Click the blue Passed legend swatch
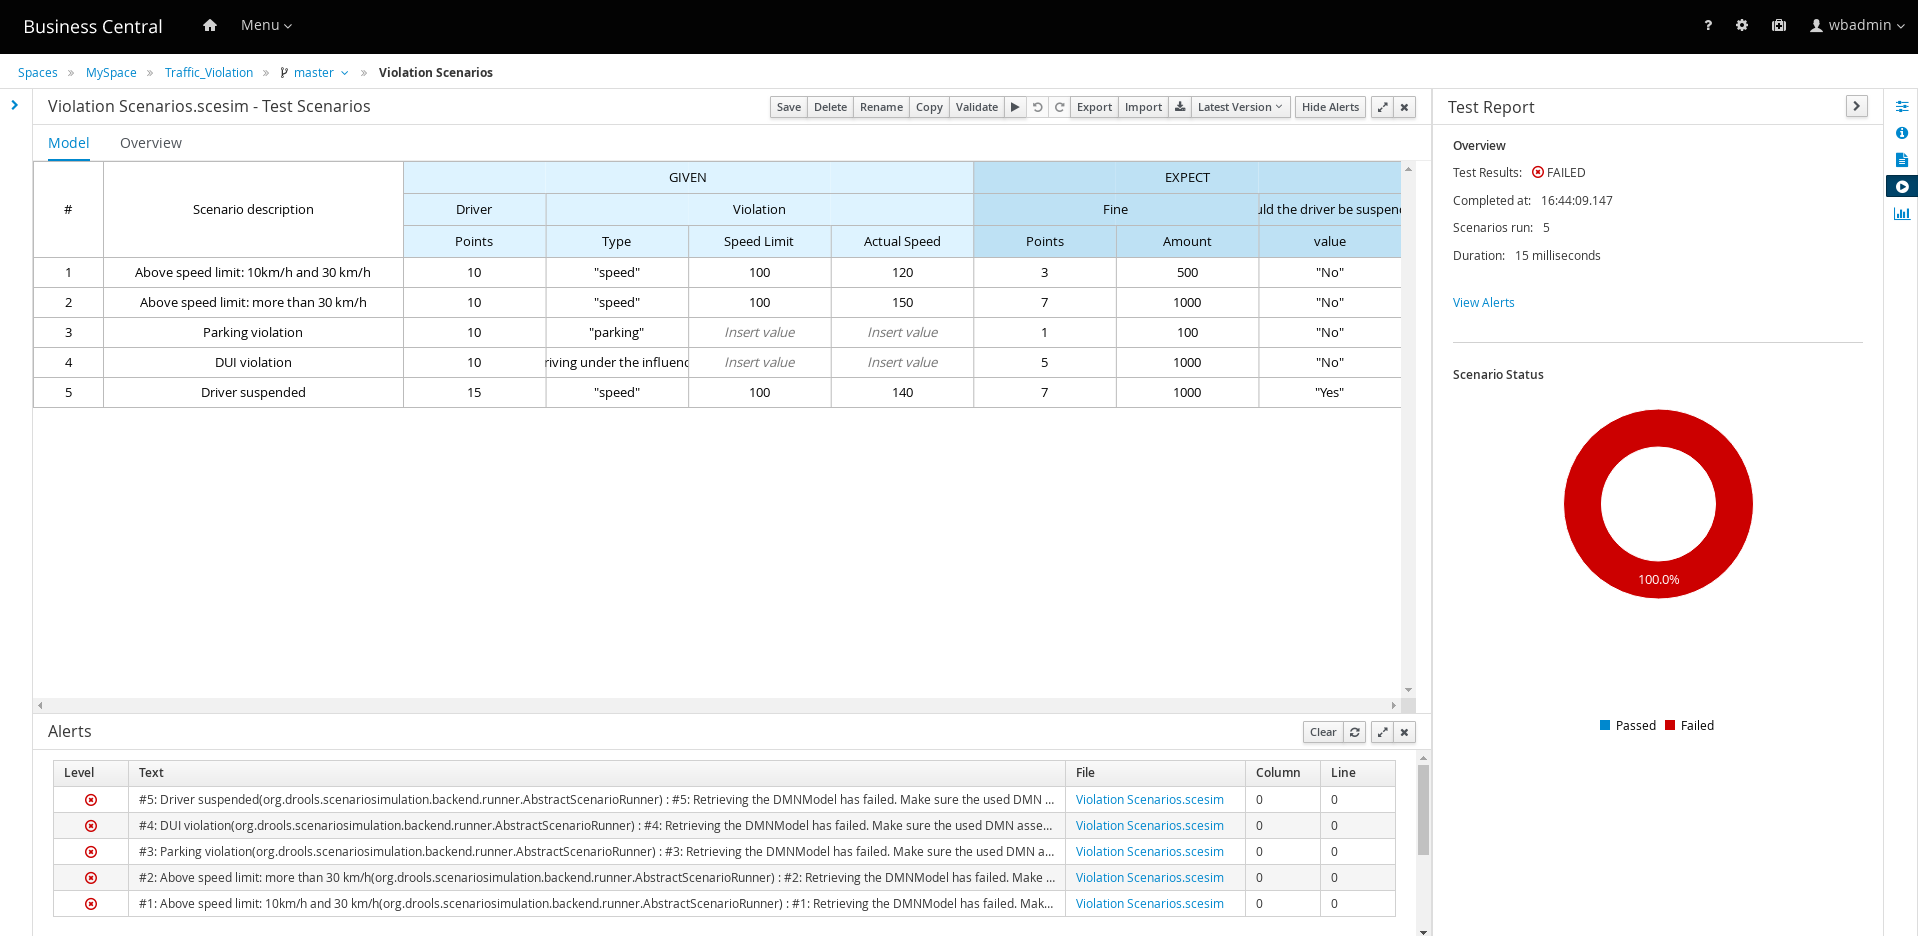 (x=1605, y=726)
